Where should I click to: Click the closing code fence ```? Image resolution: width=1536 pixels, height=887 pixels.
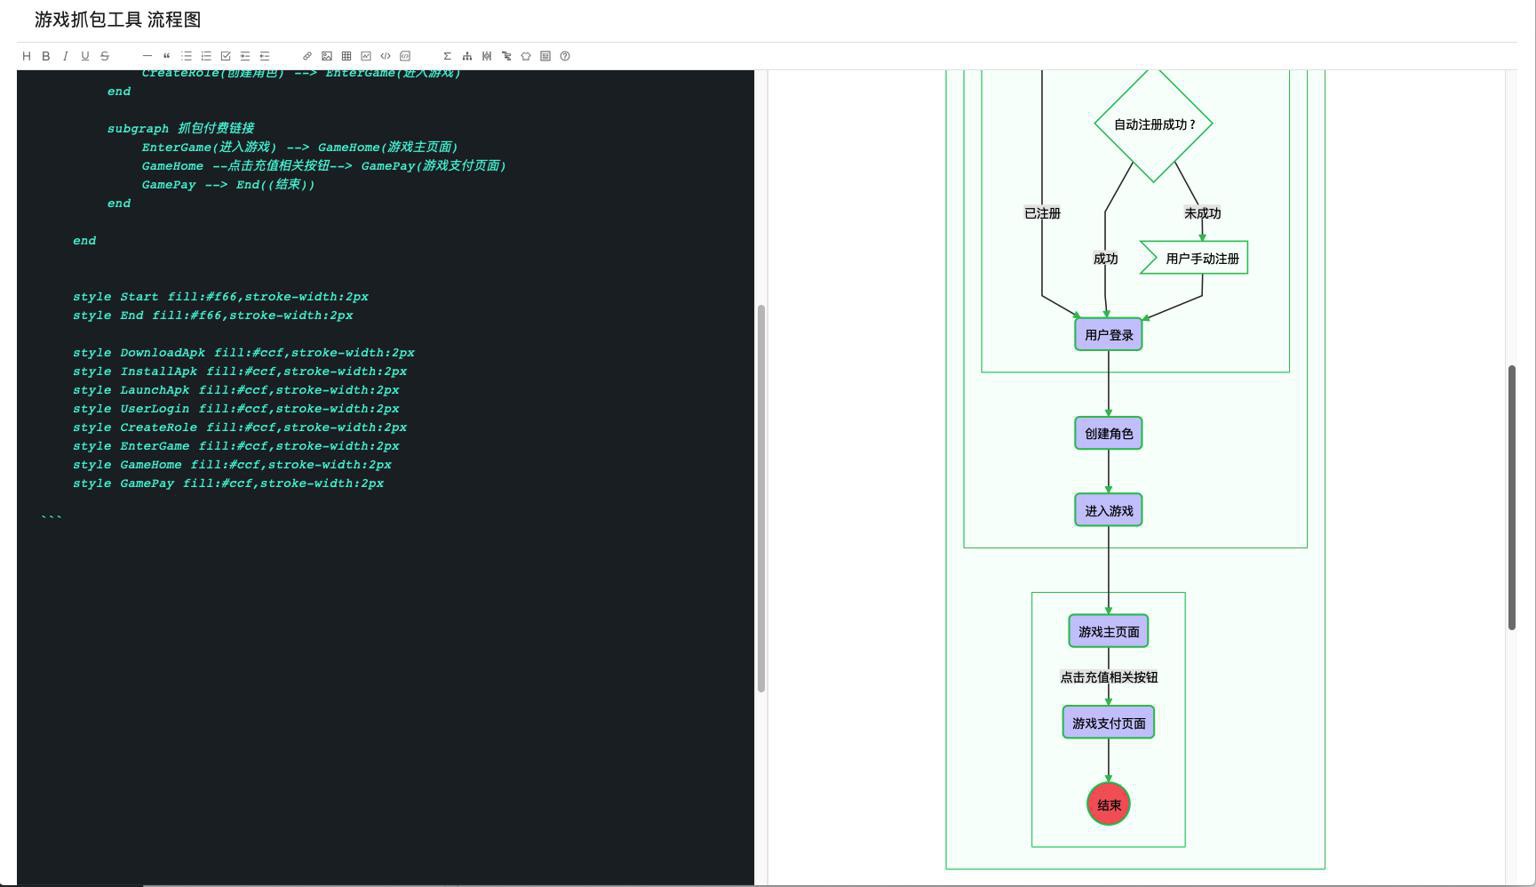click(52, 517)
